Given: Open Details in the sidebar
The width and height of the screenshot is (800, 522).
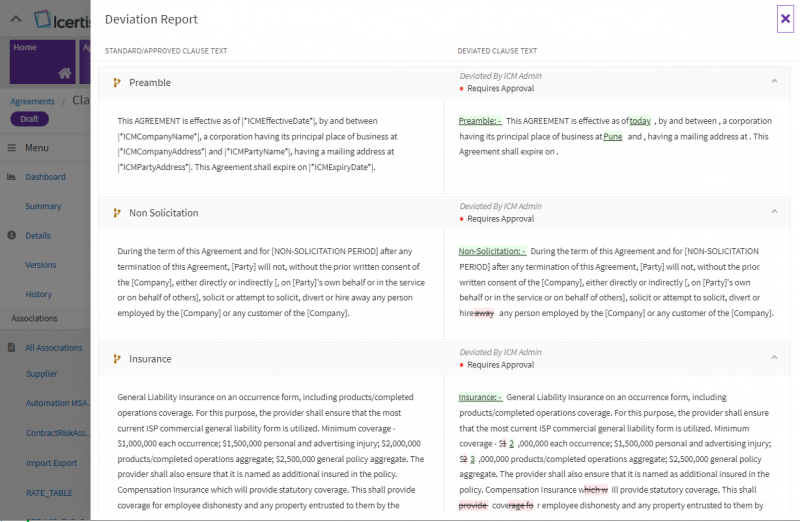Looking at the screenshot, I should coord(38,236).
